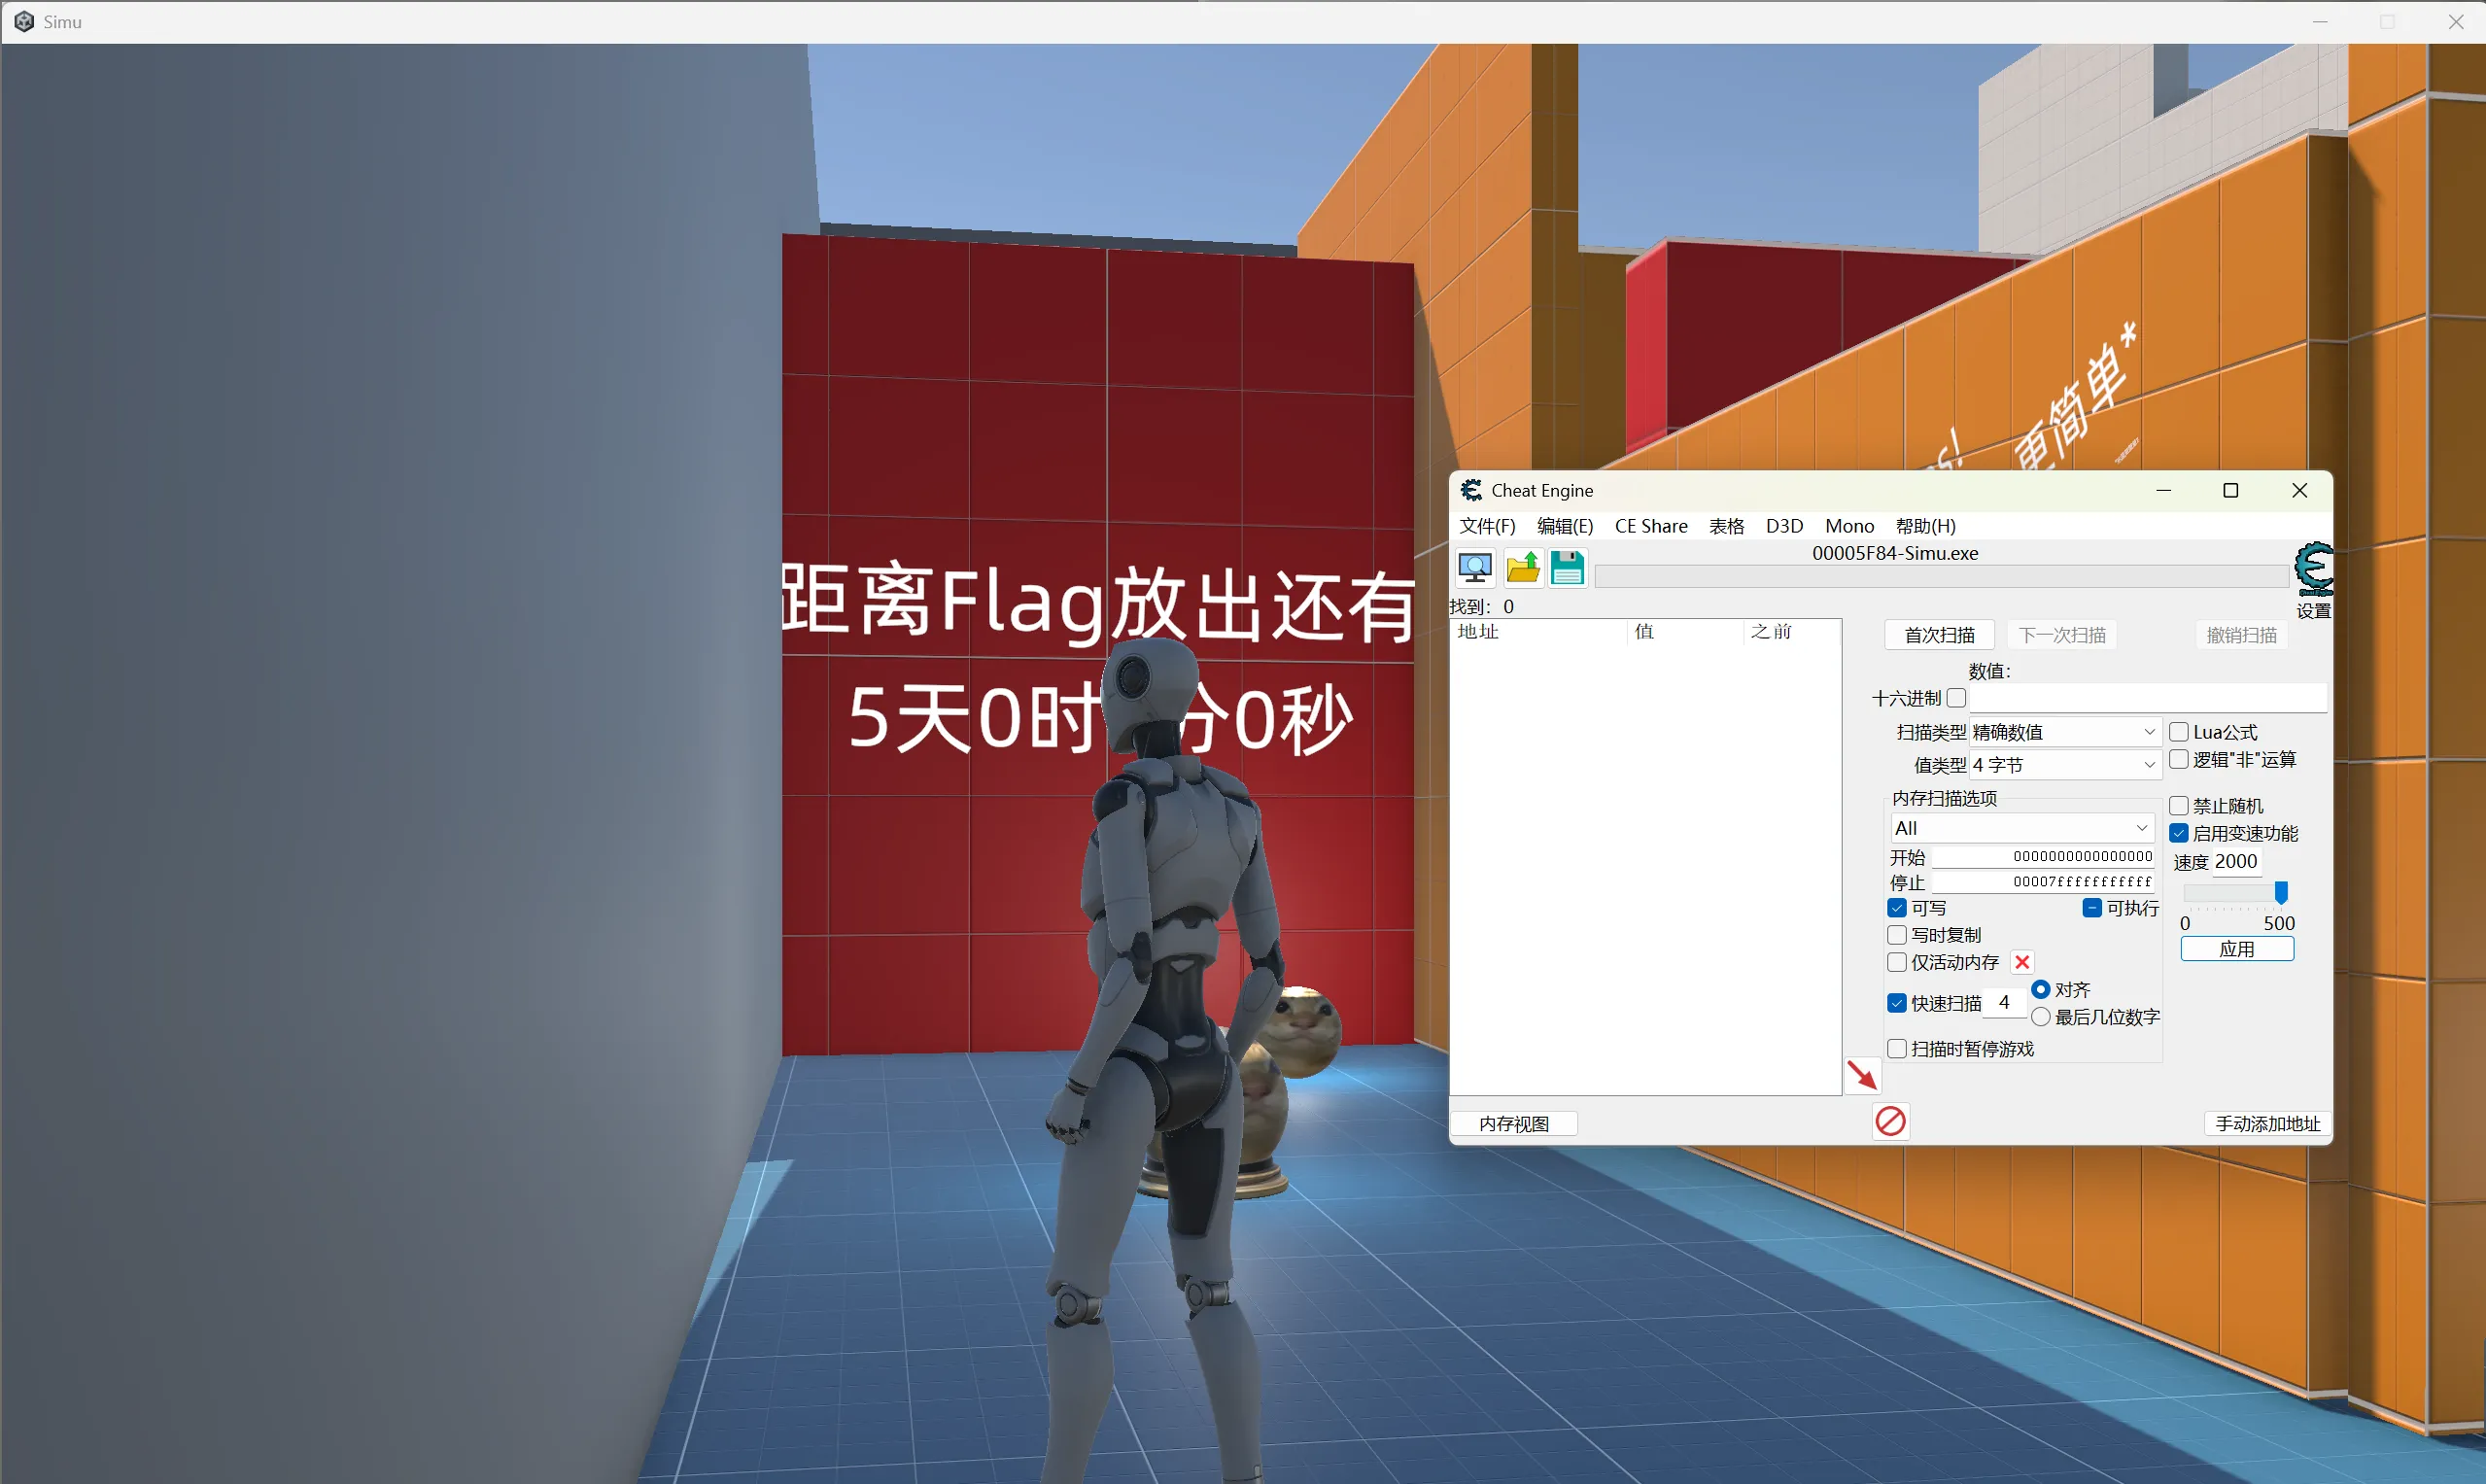2486x1484 pixels.
Task: Click the Cheat Engine title bar icon
Action: [1471, 490]
